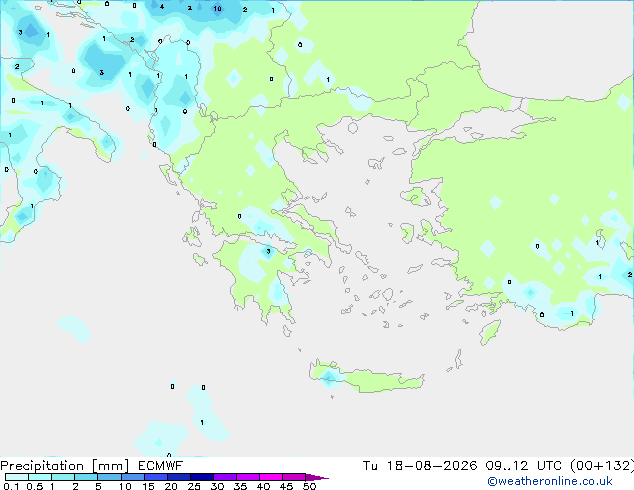Click the '10' precipitation value on the map
This screenshot has width=634, height=490.
(x=218, y=8)
